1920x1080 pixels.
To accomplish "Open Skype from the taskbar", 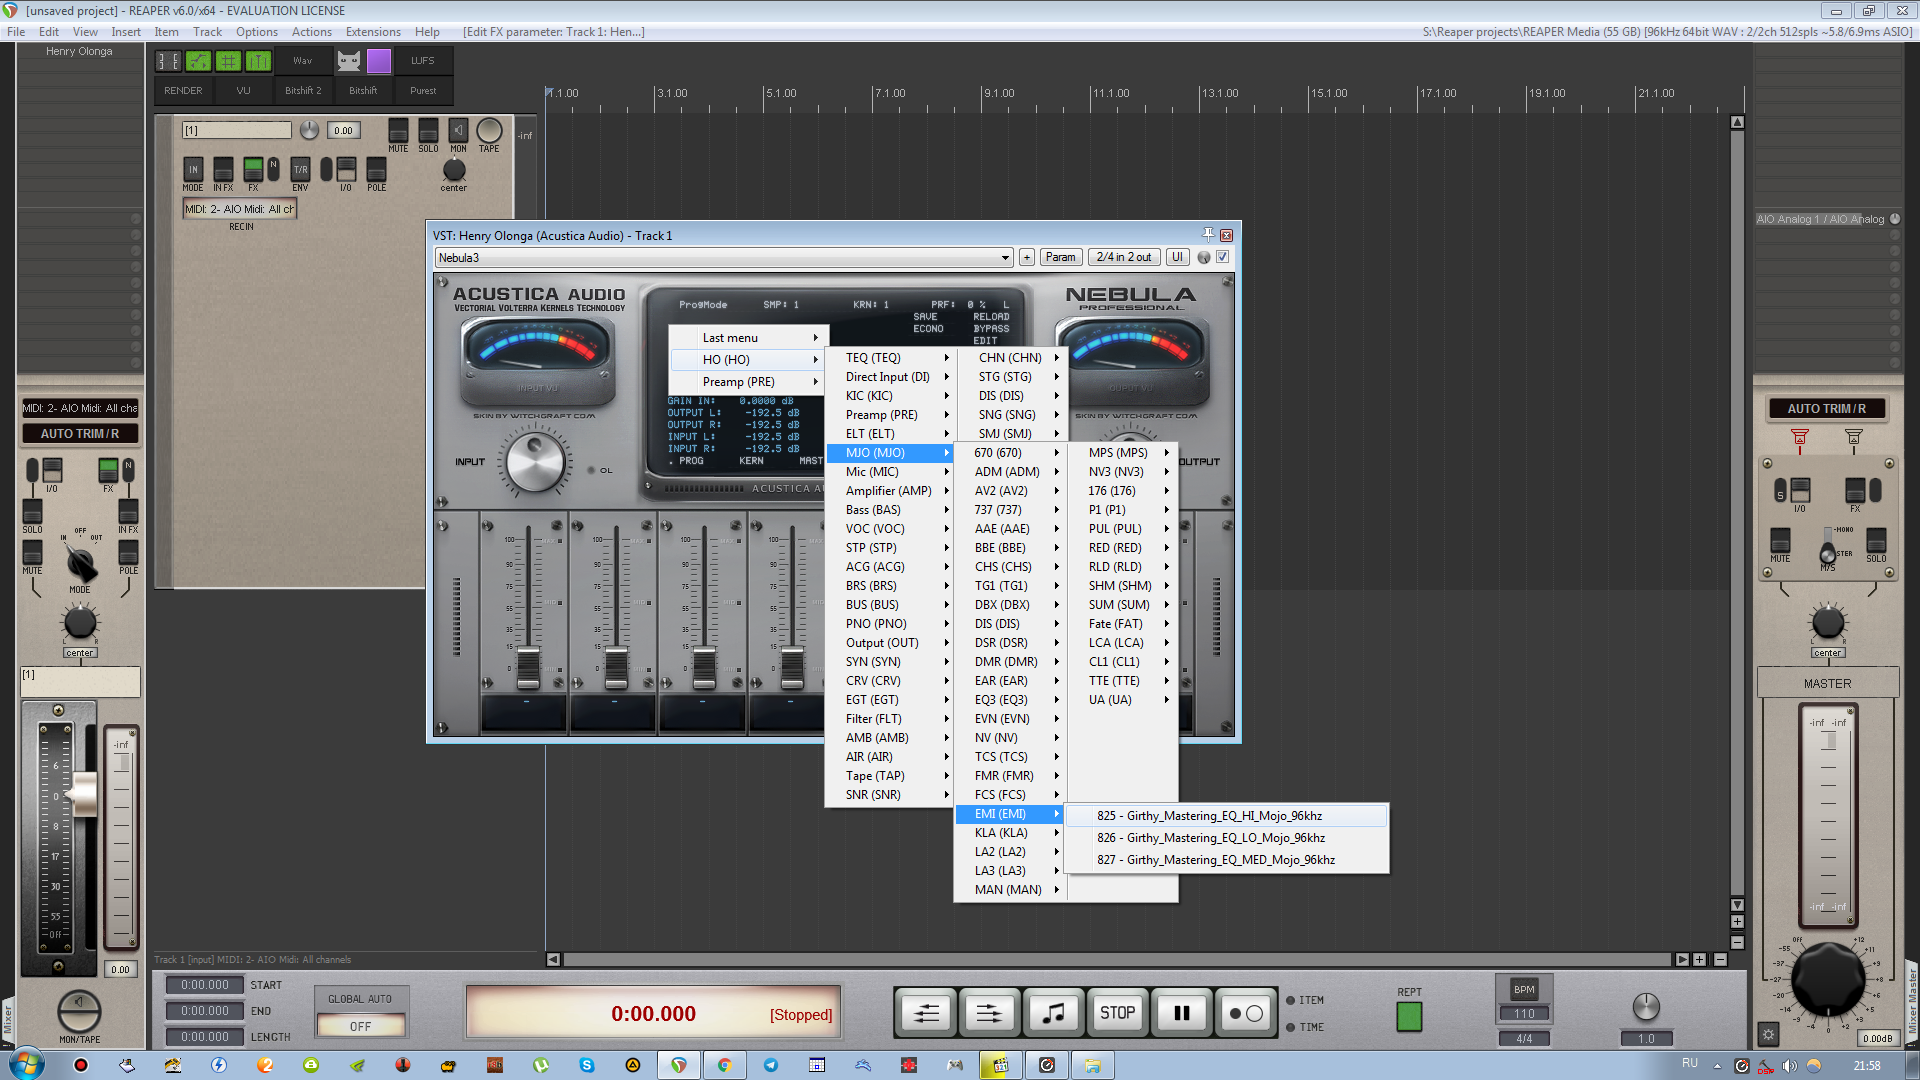I will coord(587,1065).
